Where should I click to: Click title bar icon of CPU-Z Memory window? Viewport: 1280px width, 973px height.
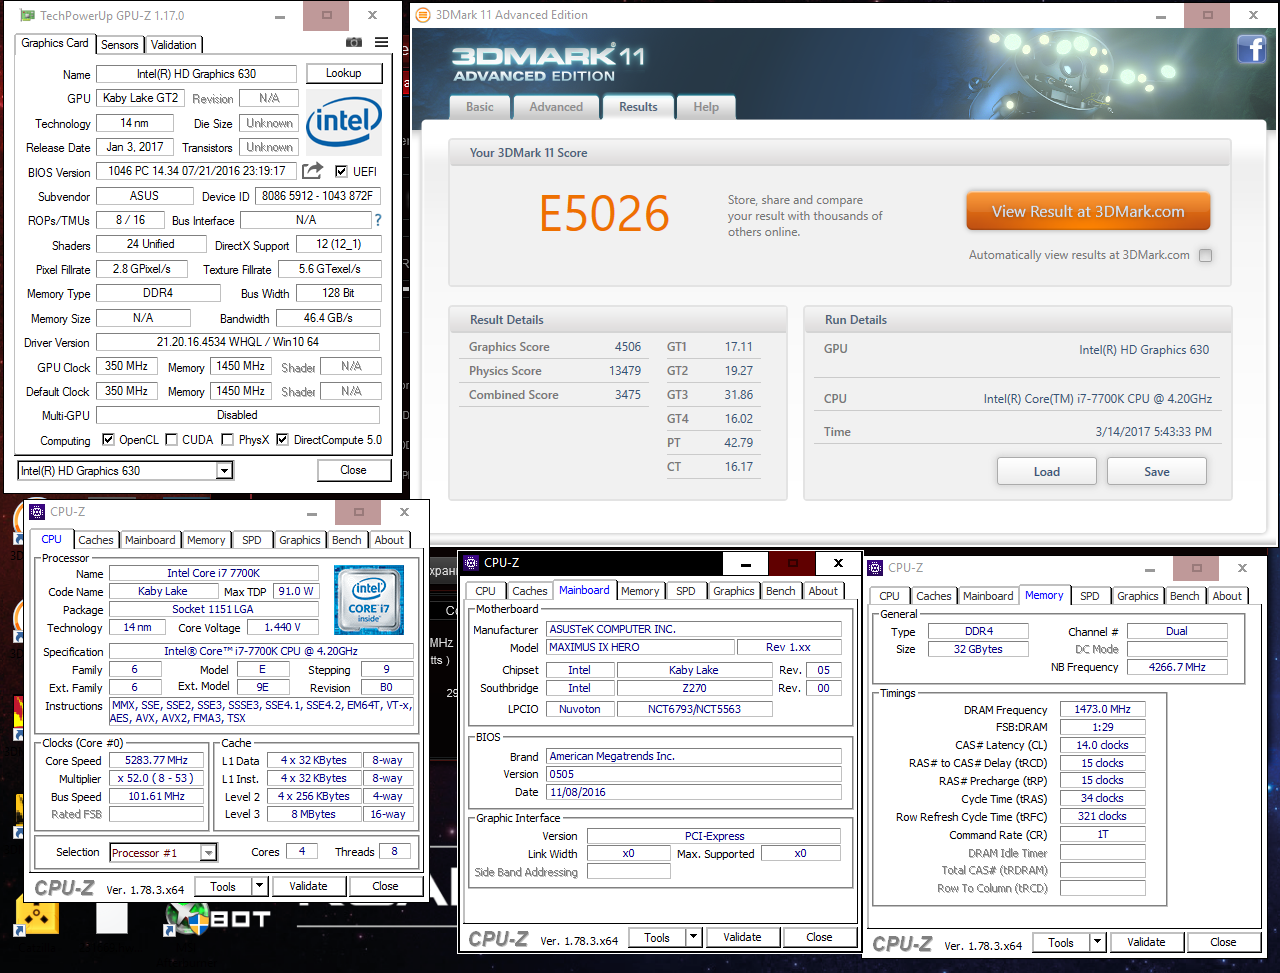click(x=876, y=567)
